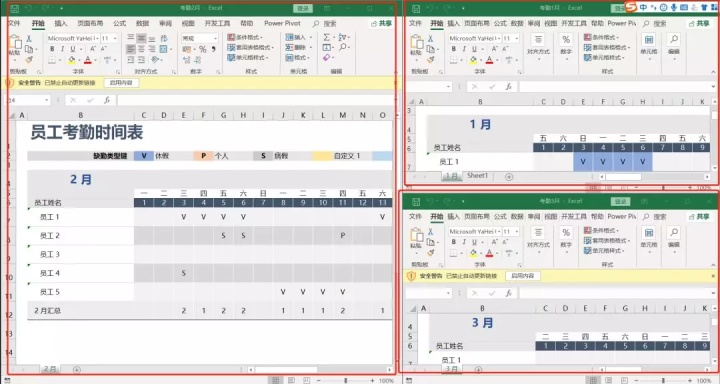Image resolution: width=720 pixels, height=384 pixels.
Task: Toggle Italic in the 考勤1月 window
Action: (464, 49)
